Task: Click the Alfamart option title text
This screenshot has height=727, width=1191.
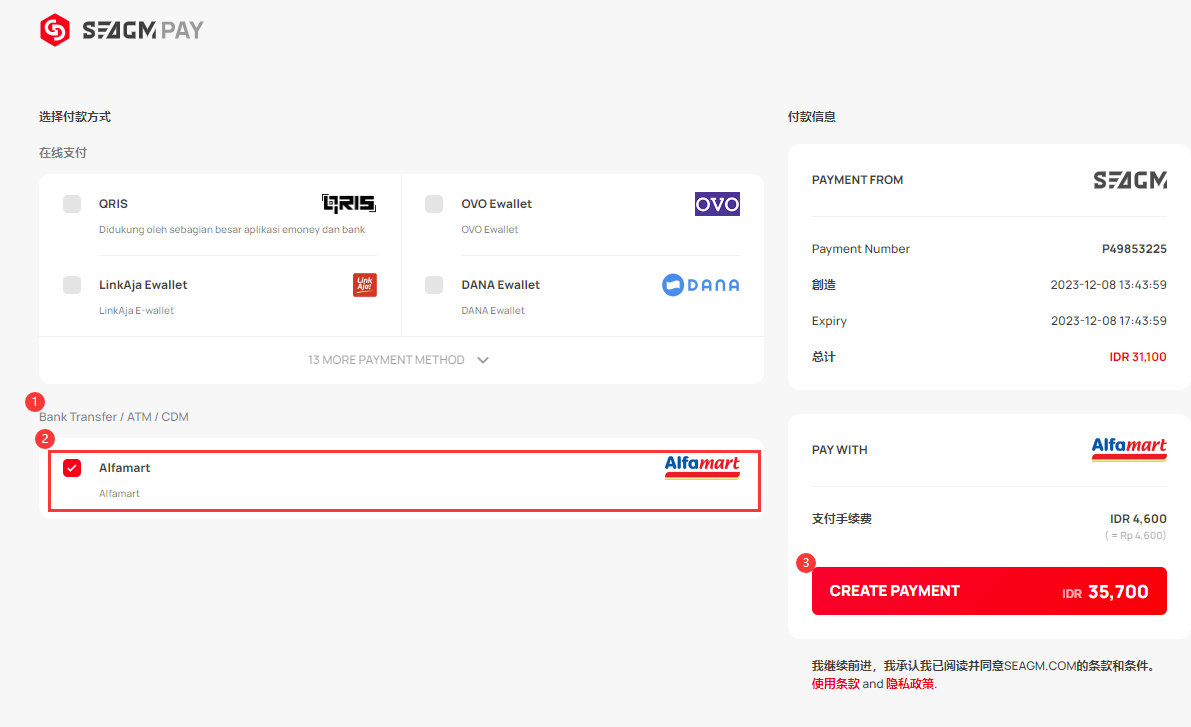Action: tap(125, 468)
